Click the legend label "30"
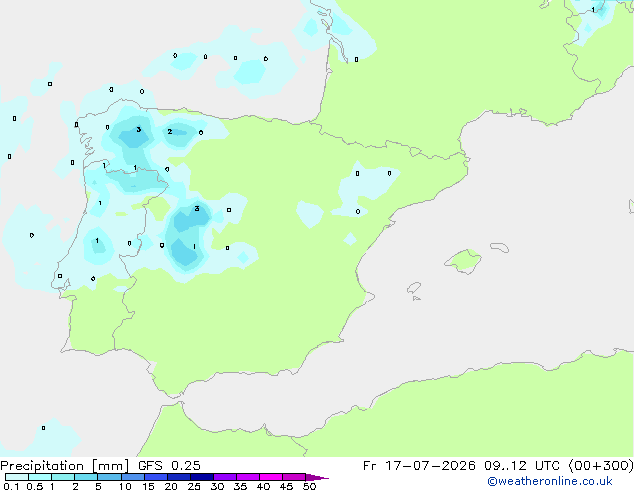 pyautogui.click(x=217, y=486)
